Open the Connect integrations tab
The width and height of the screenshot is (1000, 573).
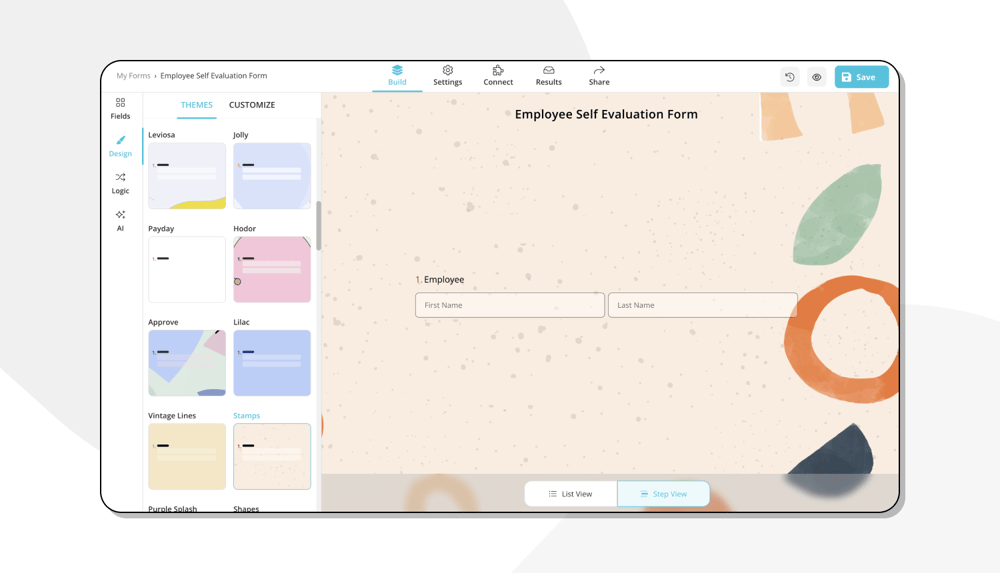point(498,76)
